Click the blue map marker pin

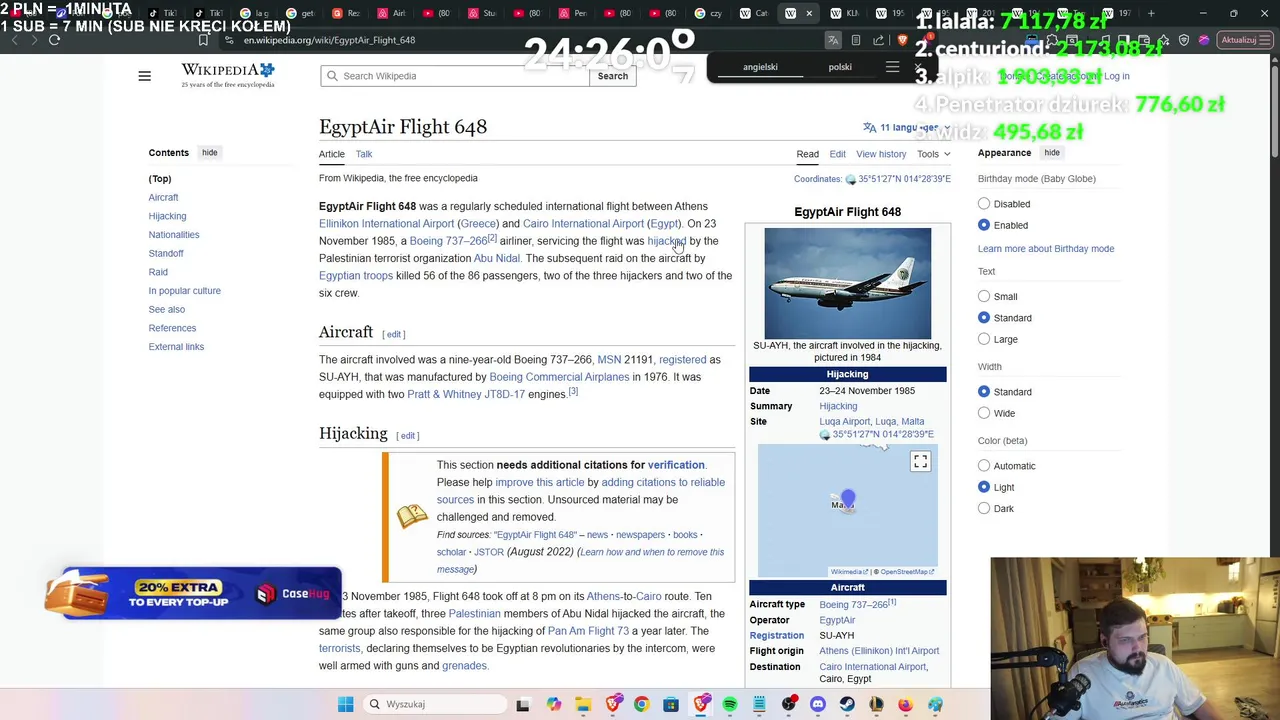tap(848, 498)
